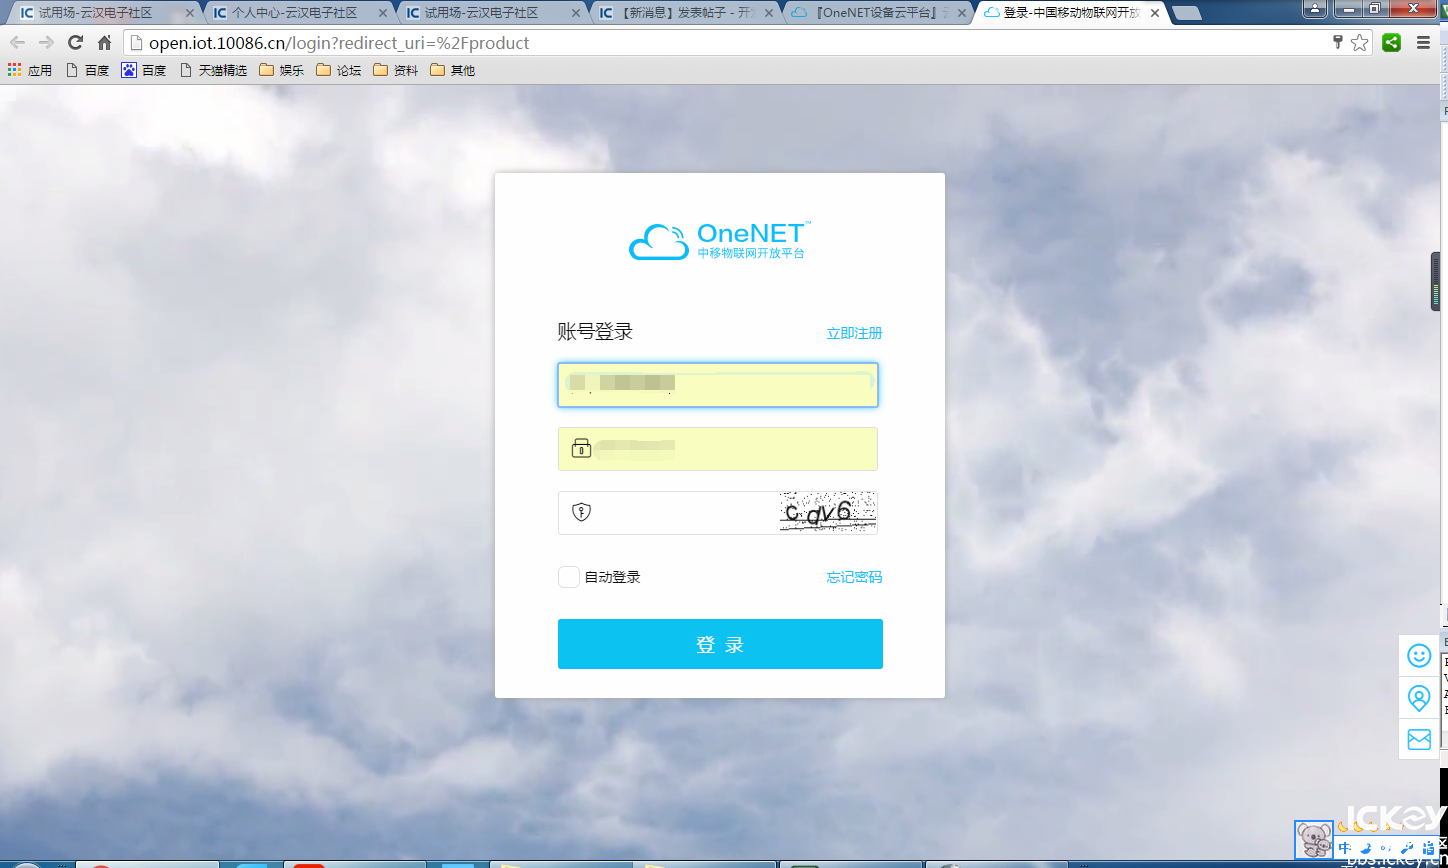Image resolution: width=1448 pixels, height=868 pixels.
Task: Click the OneNET cloud logo
Action: [719, 241]
